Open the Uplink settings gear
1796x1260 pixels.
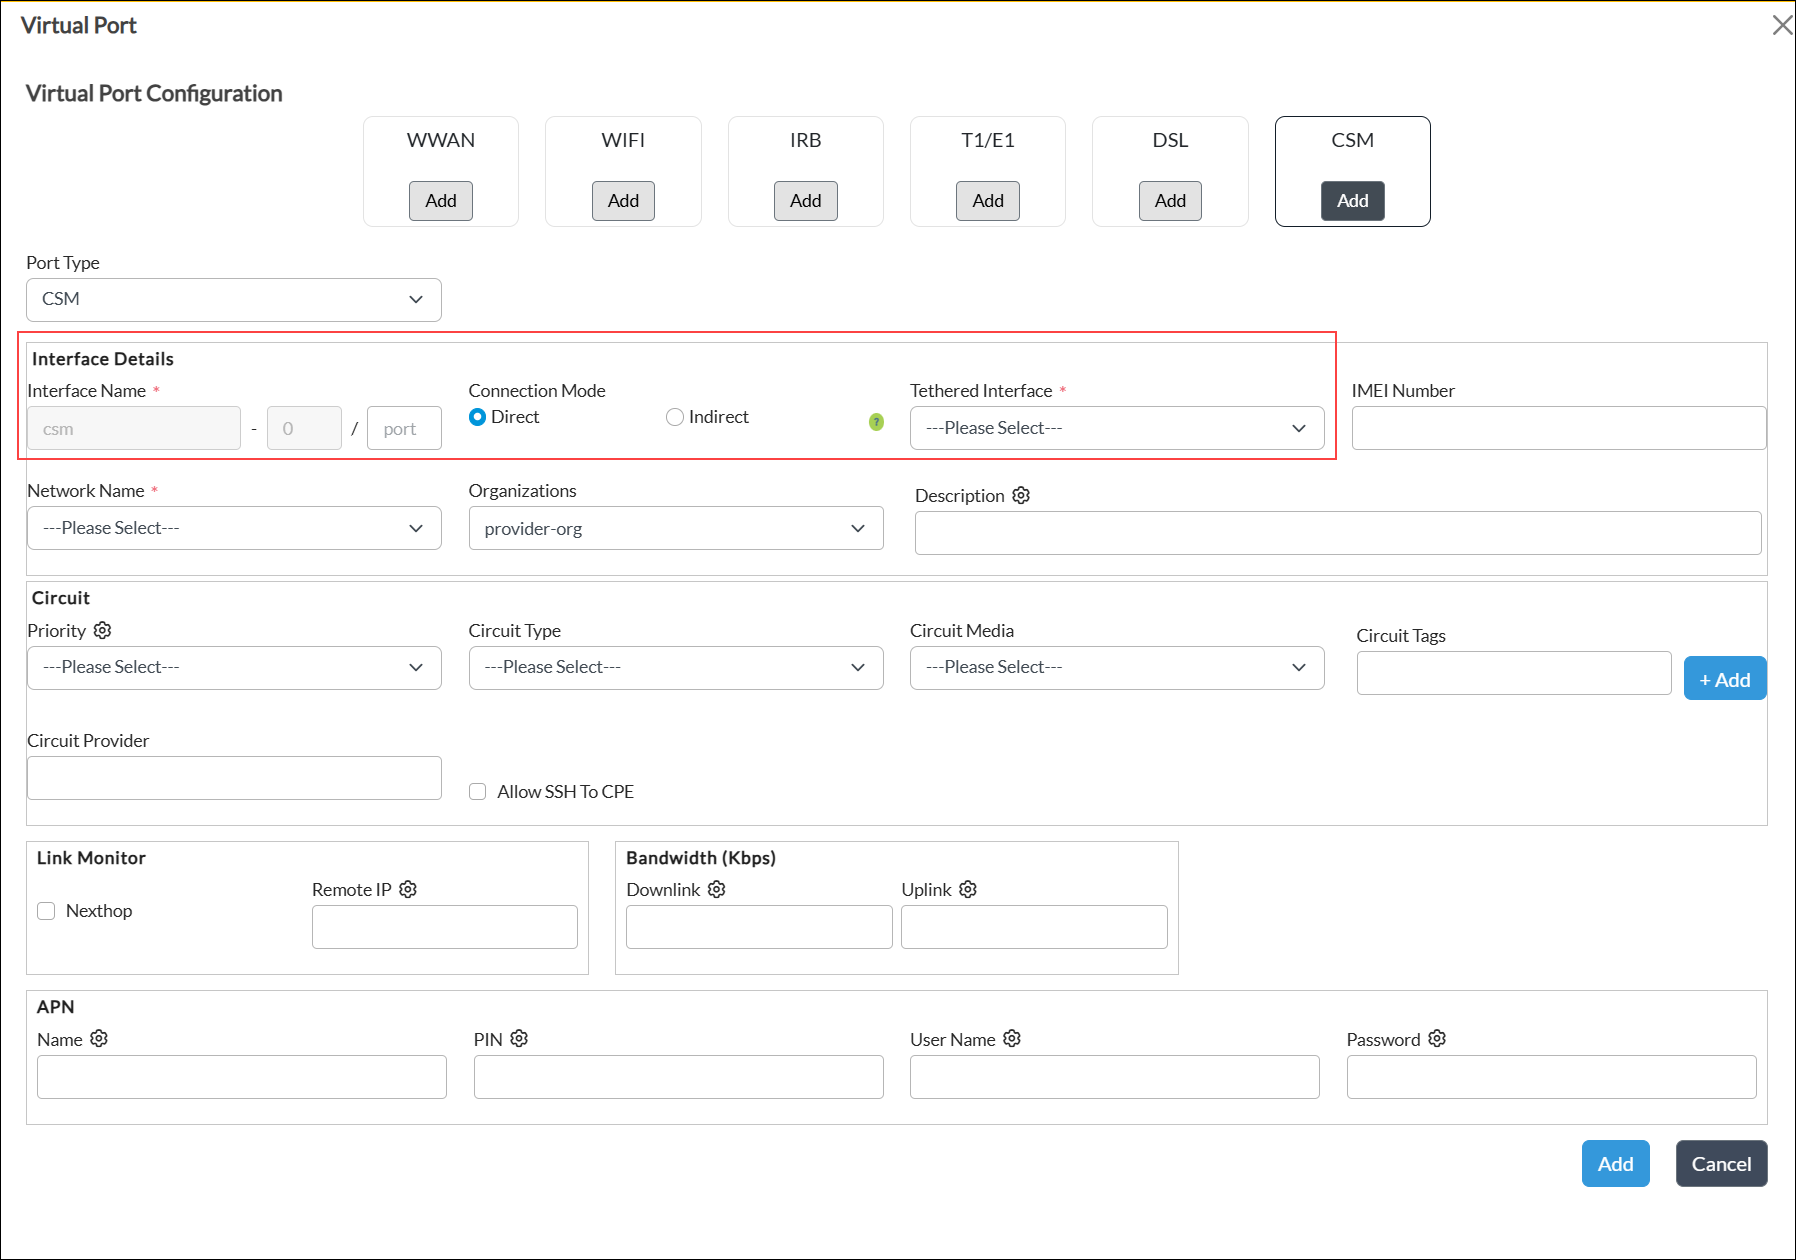967,888
